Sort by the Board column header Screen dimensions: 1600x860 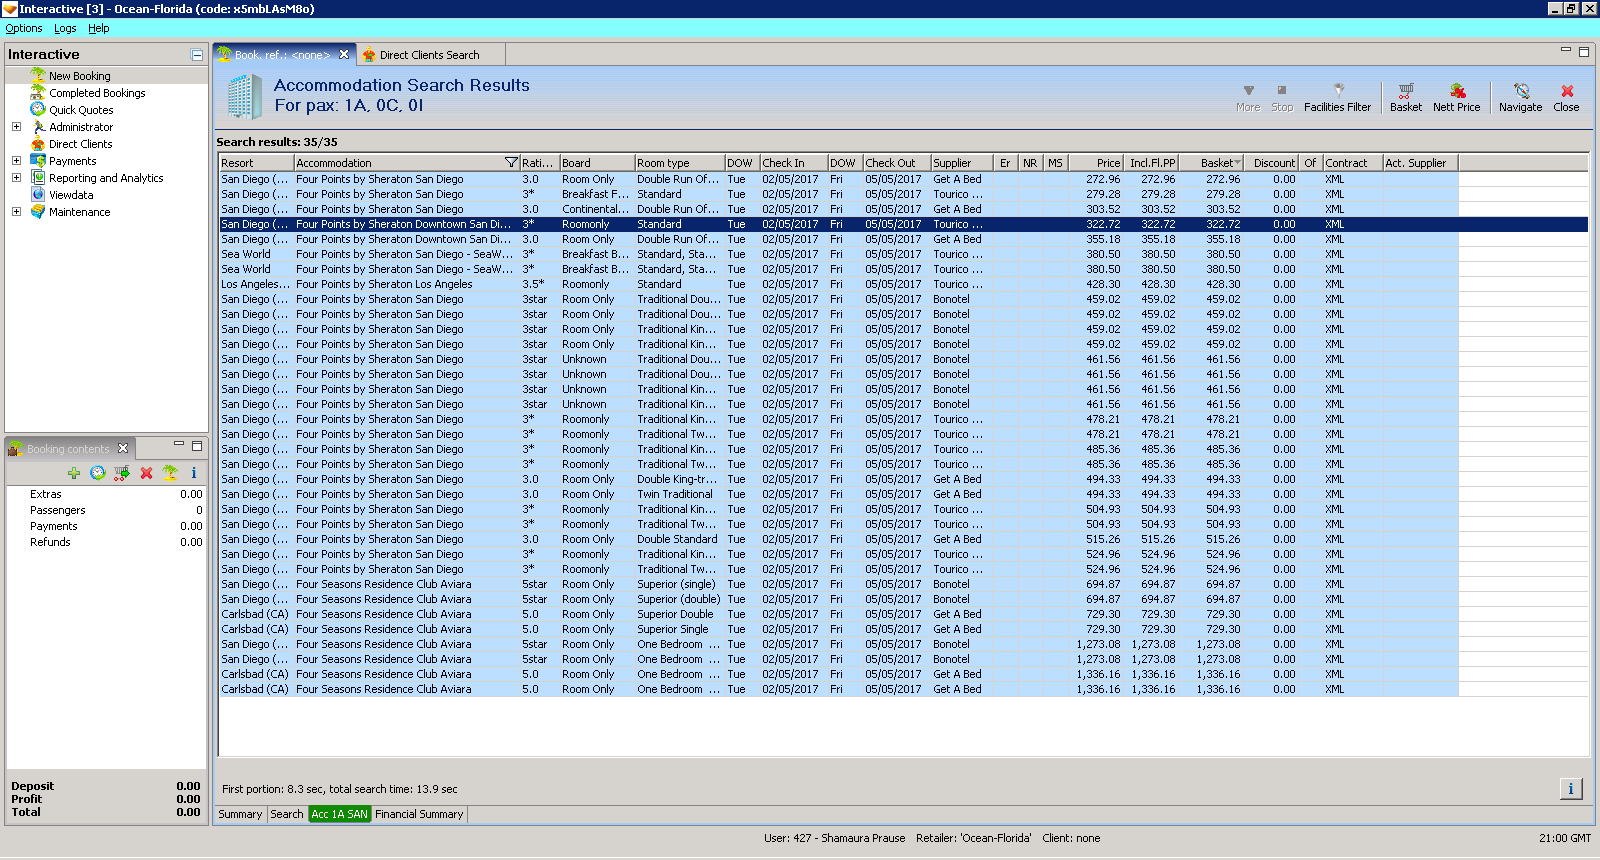tap(597, 163)
